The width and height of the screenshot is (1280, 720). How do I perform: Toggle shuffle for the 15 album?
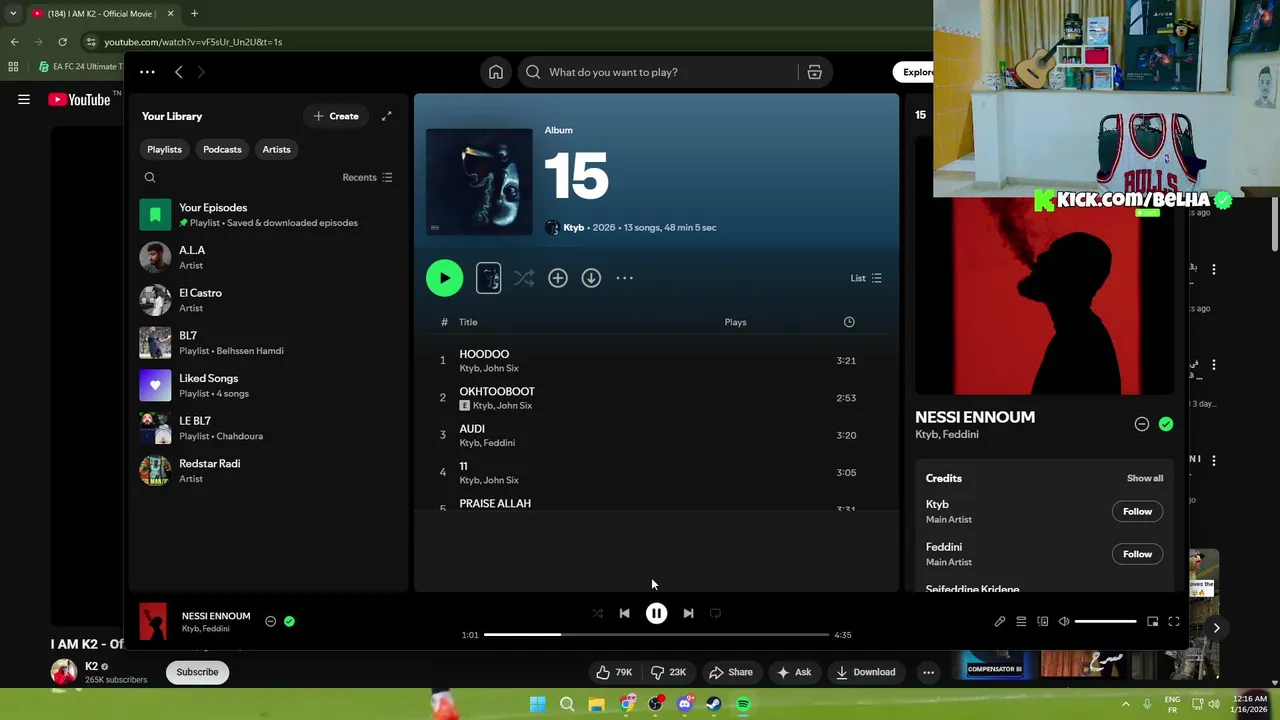point(524,278)
